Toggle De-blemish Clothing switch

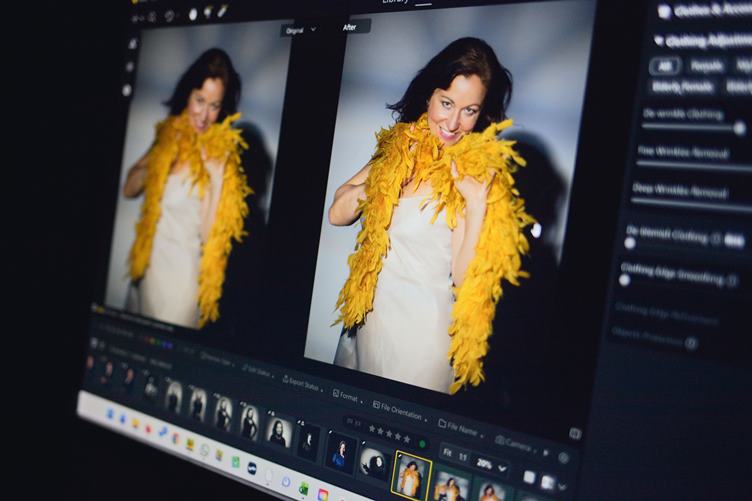pyautogui.click(x=630, y=242)
